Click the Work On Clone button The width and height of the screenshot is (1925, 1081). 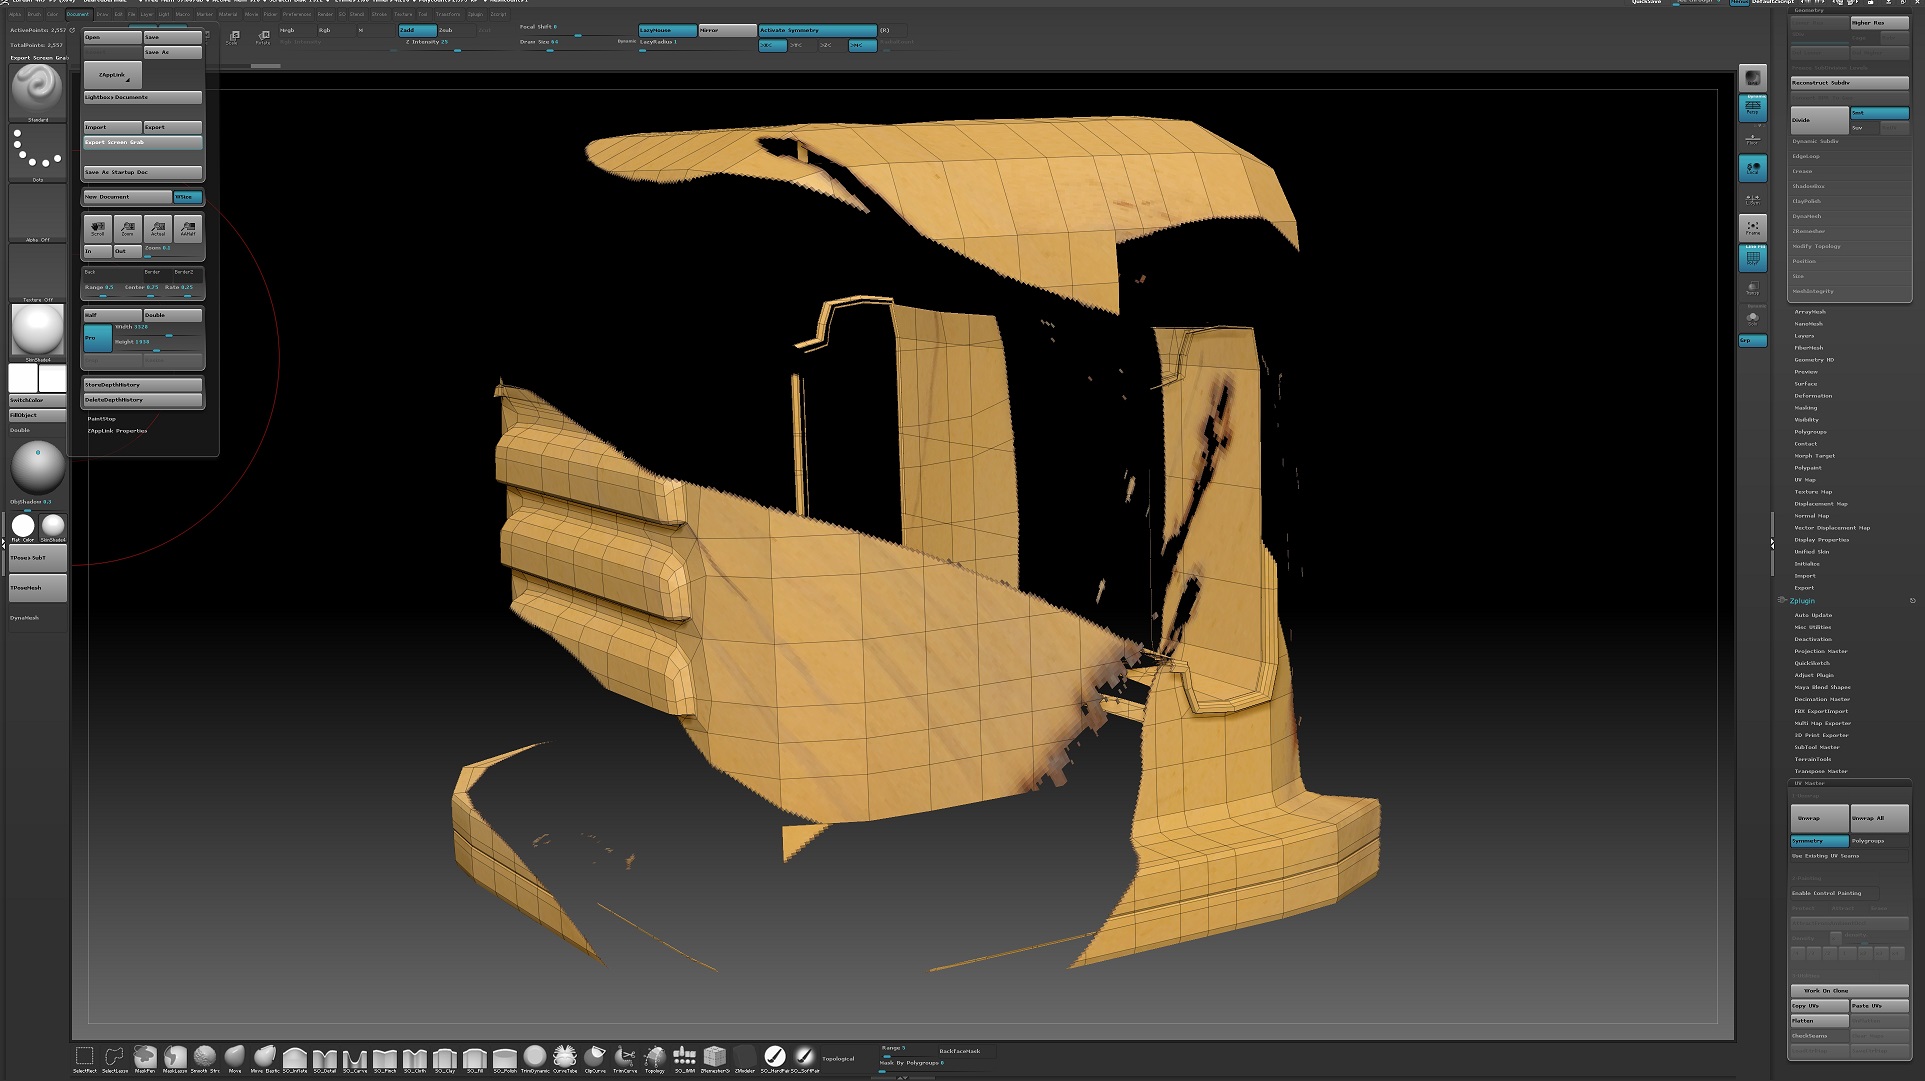click(x=1850, y=990)
